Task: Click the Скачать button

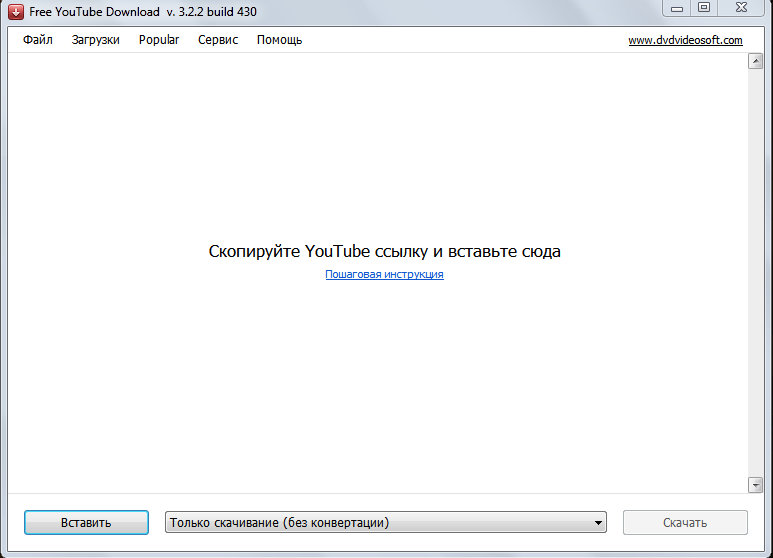Action: tap(685, 523)
